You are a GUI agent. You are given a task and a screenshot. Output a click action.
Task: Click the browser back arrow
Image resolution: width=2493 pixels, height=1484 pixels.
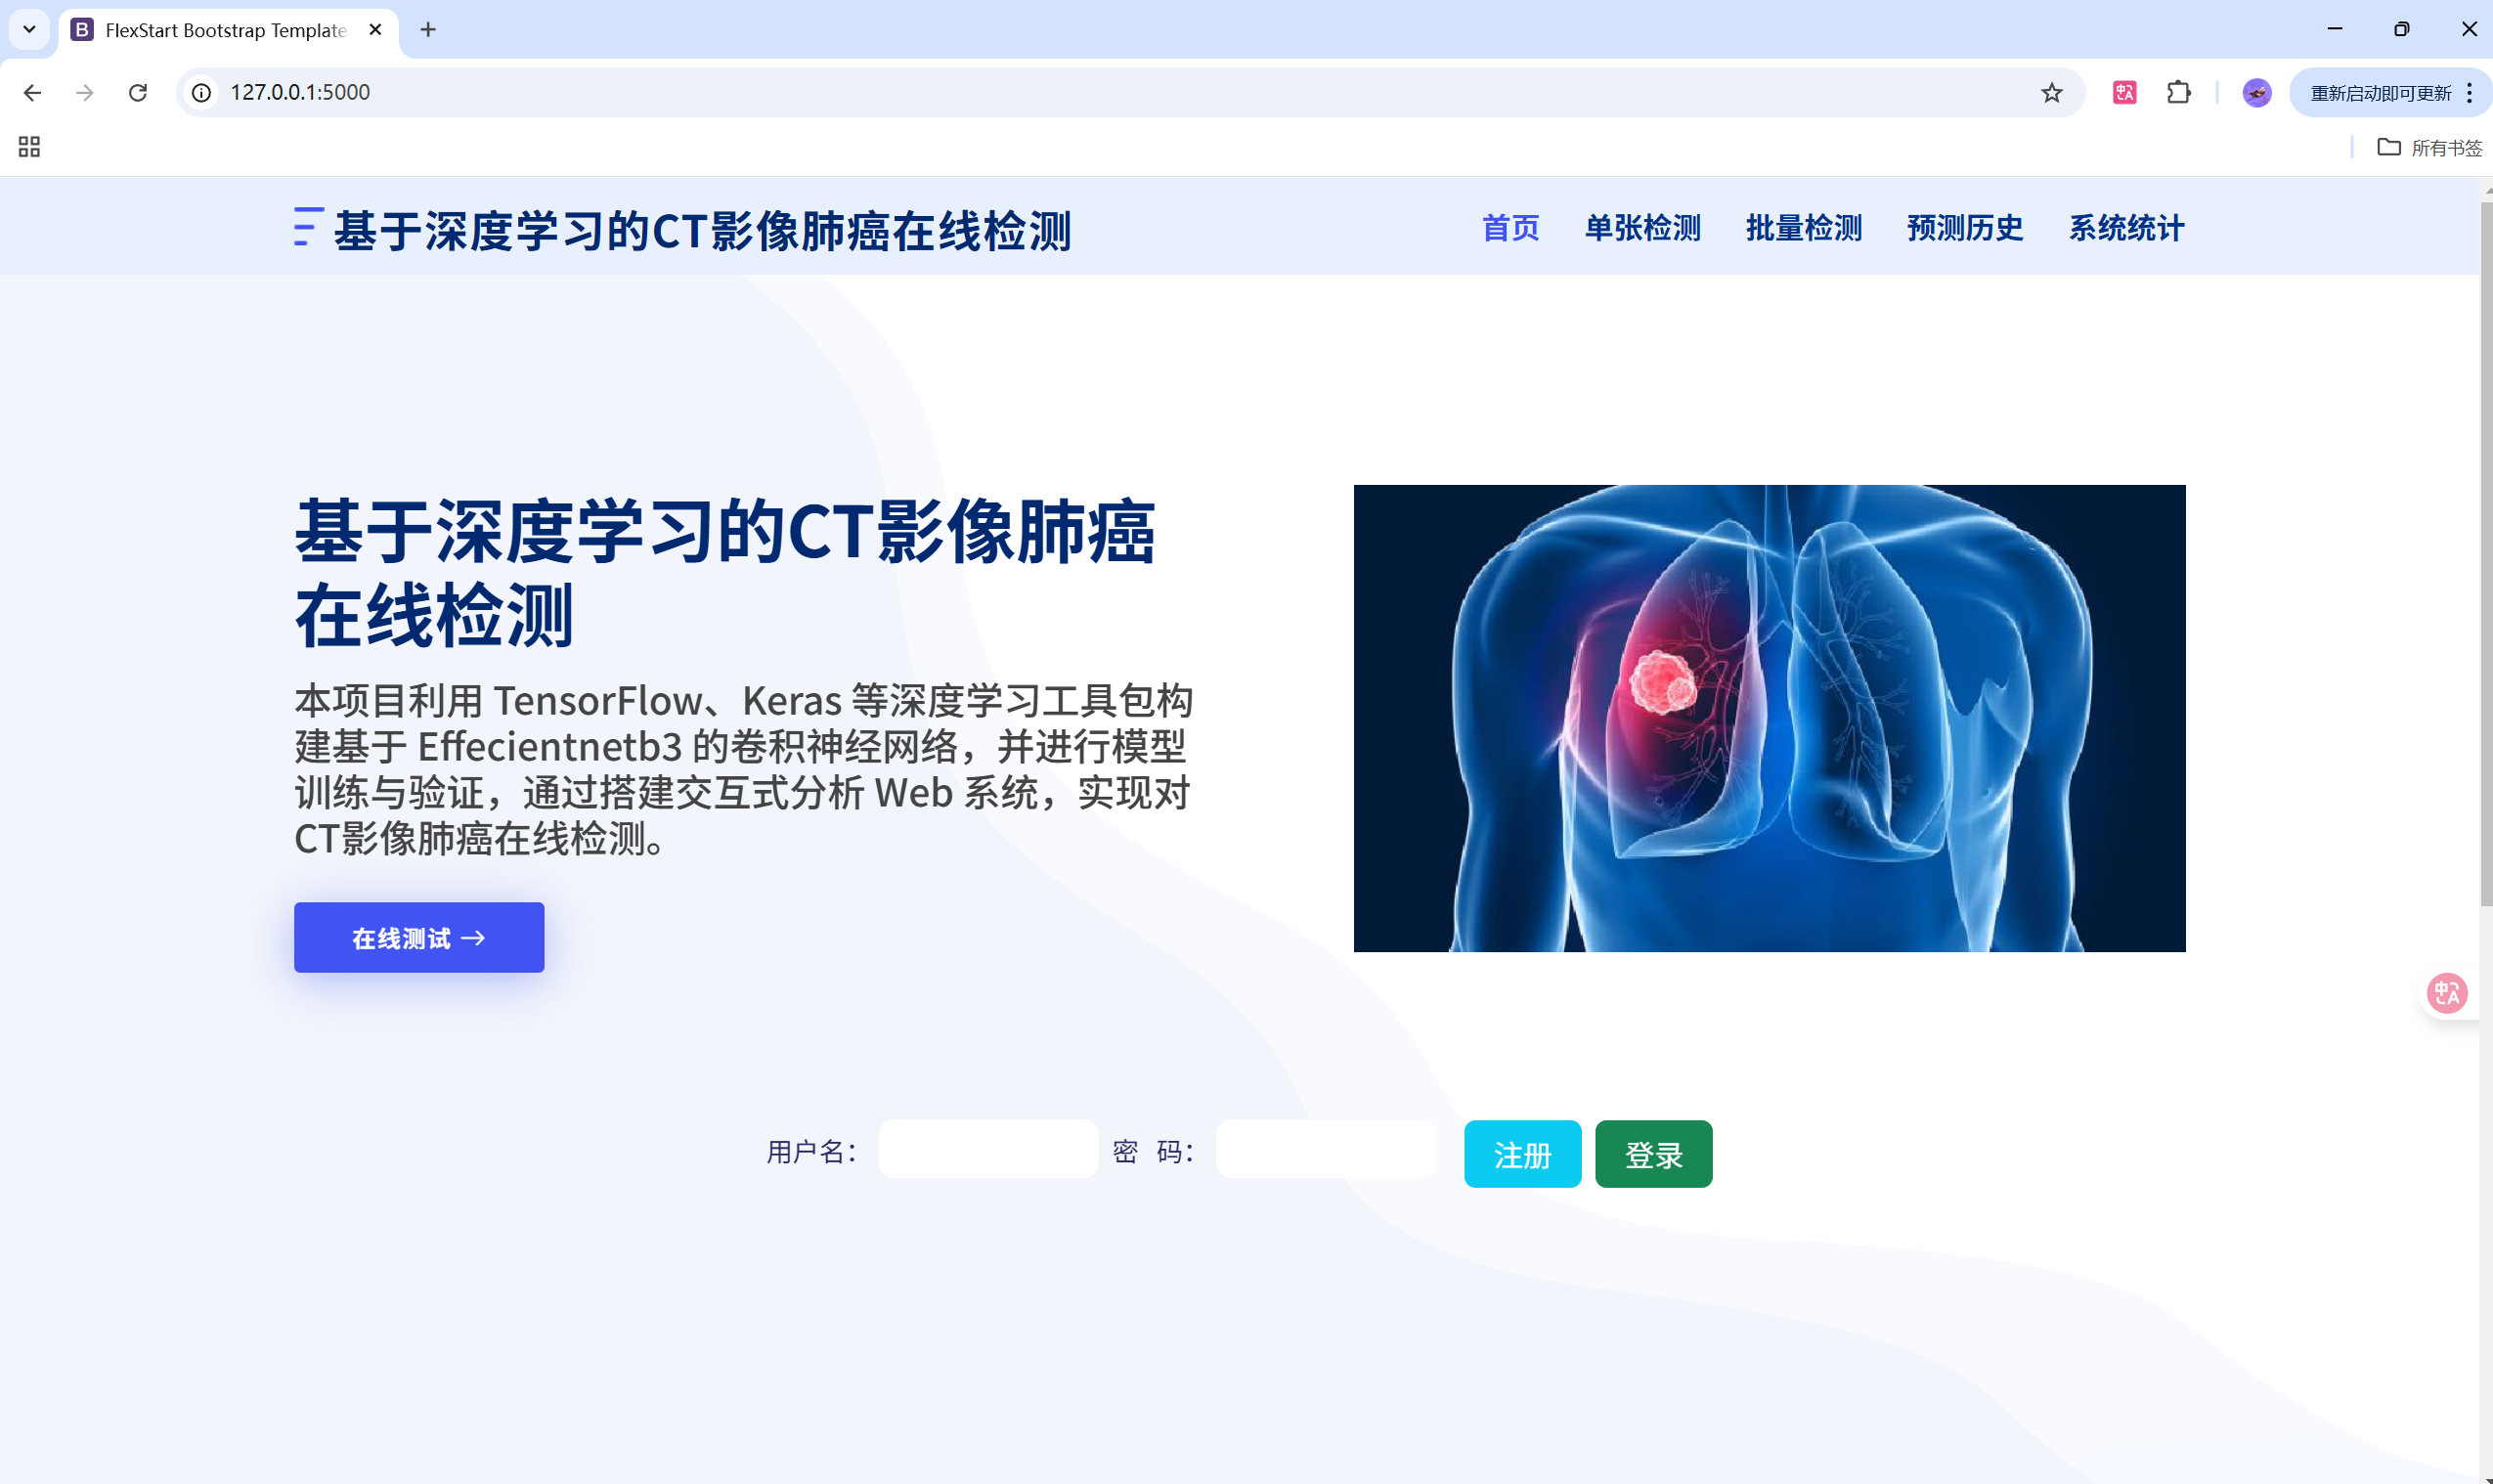click(32, 92)
